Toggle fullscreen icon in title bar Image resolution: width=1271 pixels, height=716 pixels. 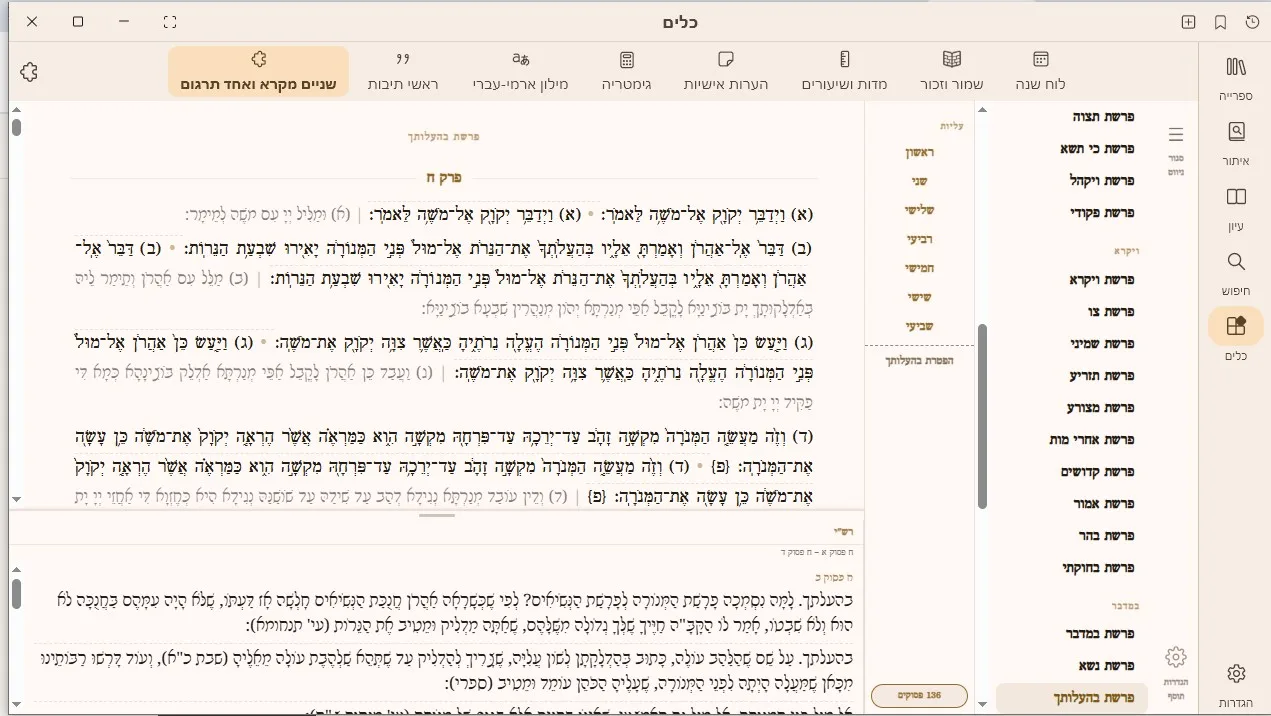[x=170, y=22]
